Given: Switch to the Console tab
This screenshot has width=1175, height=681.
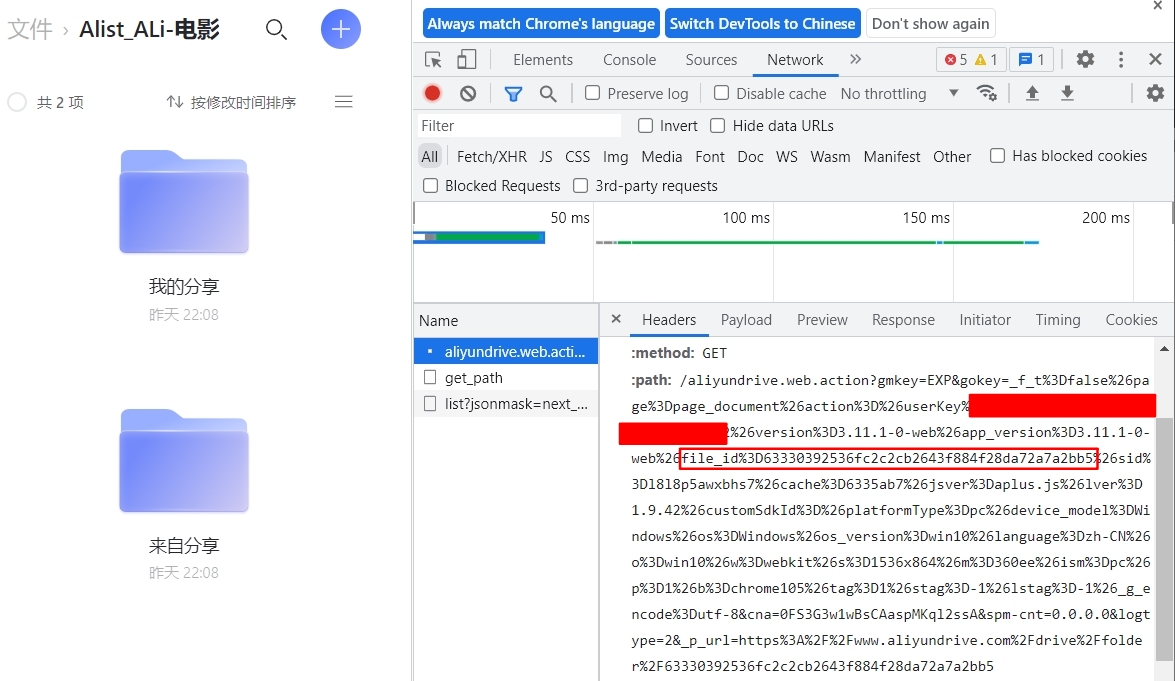Looking at the screenshot, I should click(x=629, y=60).
